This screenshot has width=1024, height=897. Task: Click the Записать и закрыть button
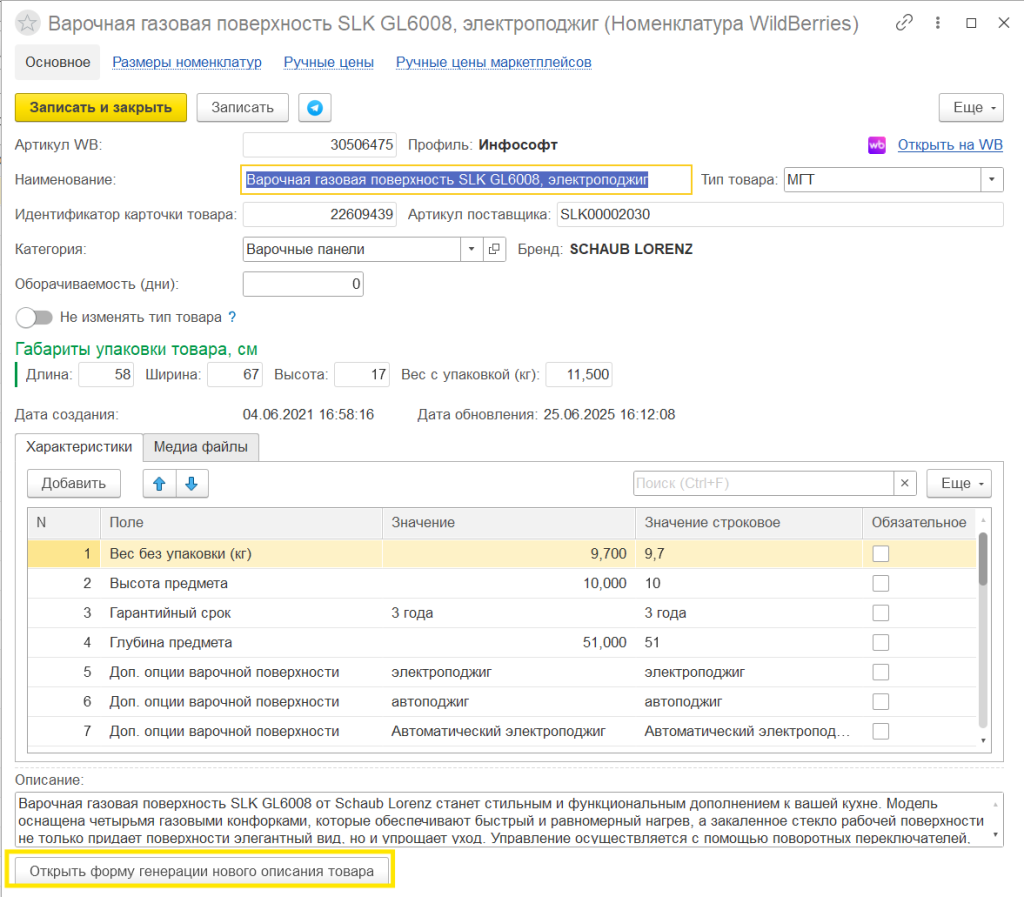[101, 108]
